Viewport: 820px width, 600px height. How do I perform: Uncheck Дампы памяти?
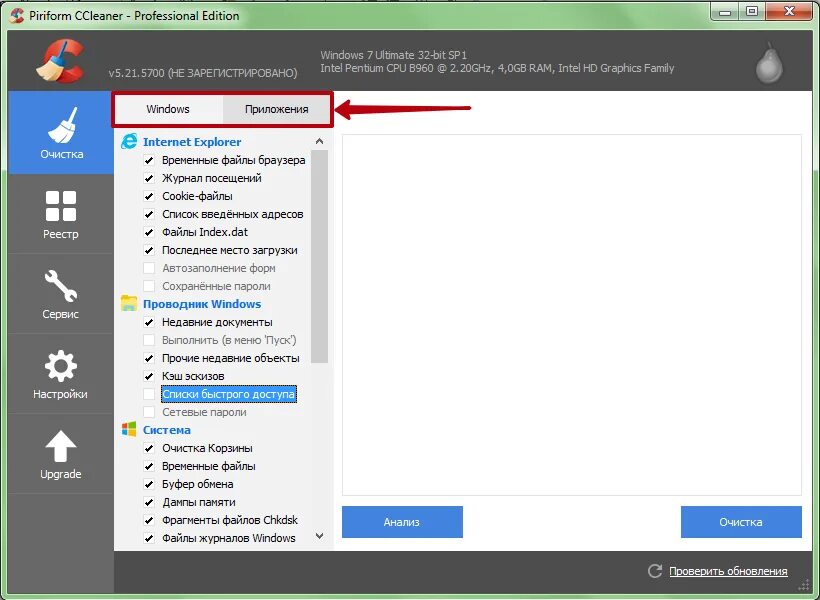coord(149,502)
